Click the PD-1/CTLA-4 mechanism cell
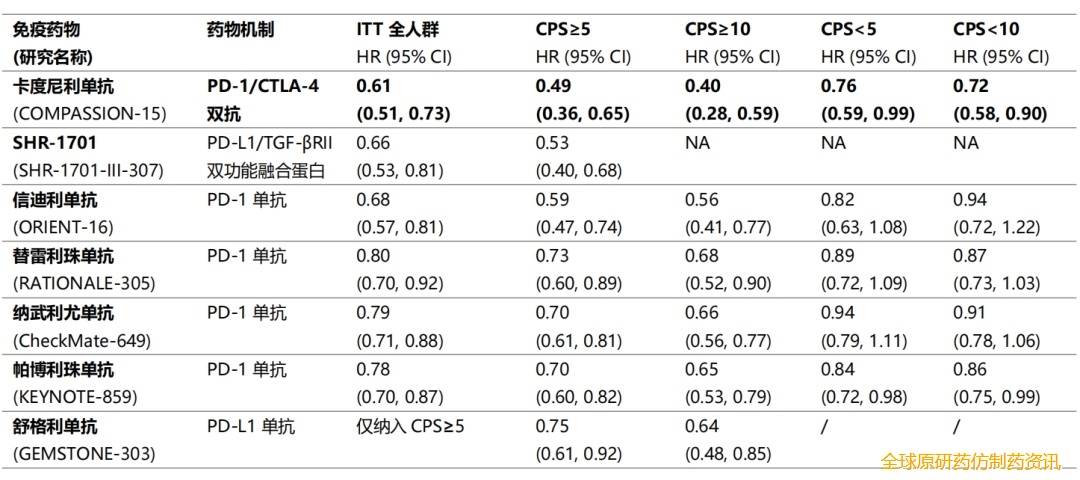 coord(262,86)
